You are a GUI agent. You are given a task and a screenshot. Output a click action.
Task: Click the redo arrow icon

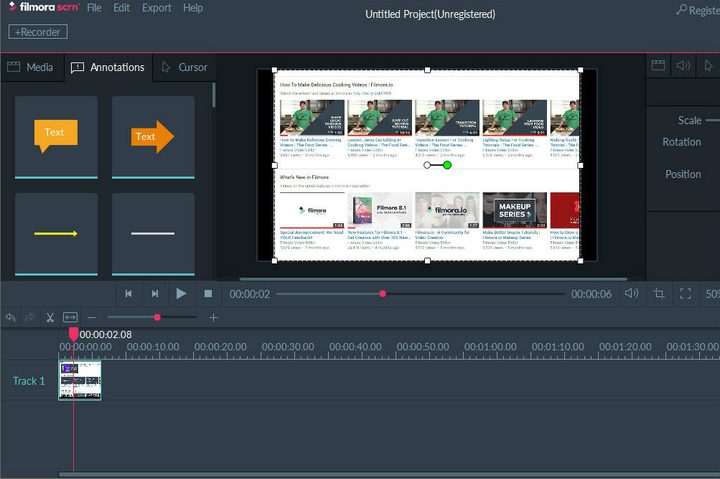30,317
